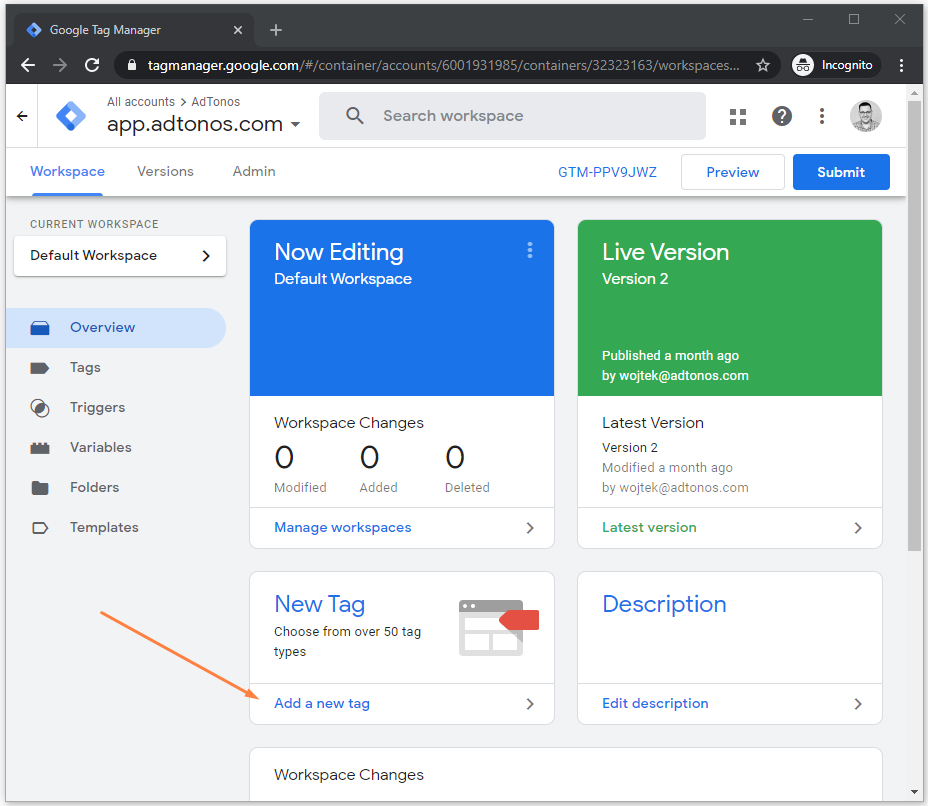Viewport: 928px width, 806px height.
Task: Open the Now Editing card three-dot menu
Action: point(530,250)
